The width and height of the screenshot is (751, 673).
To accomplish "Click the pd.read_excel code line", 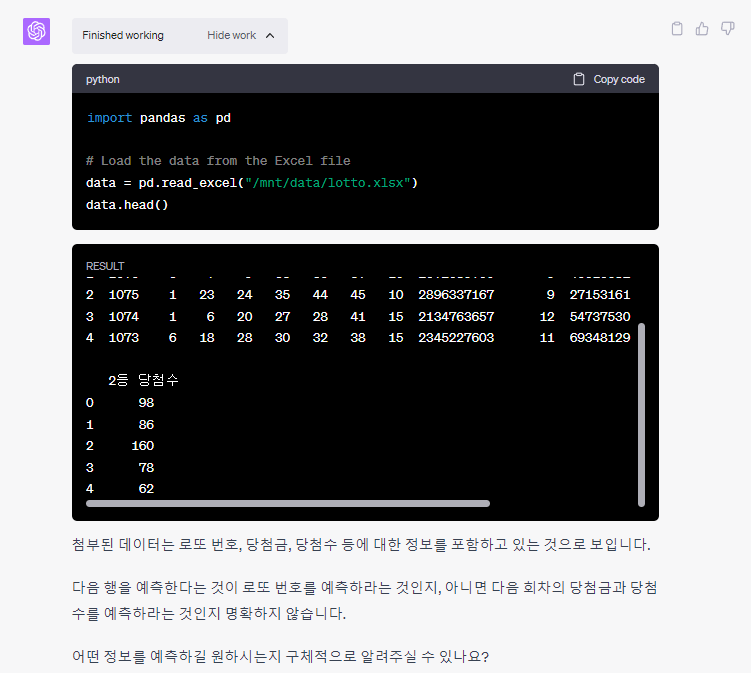I will tap(252, 183).
